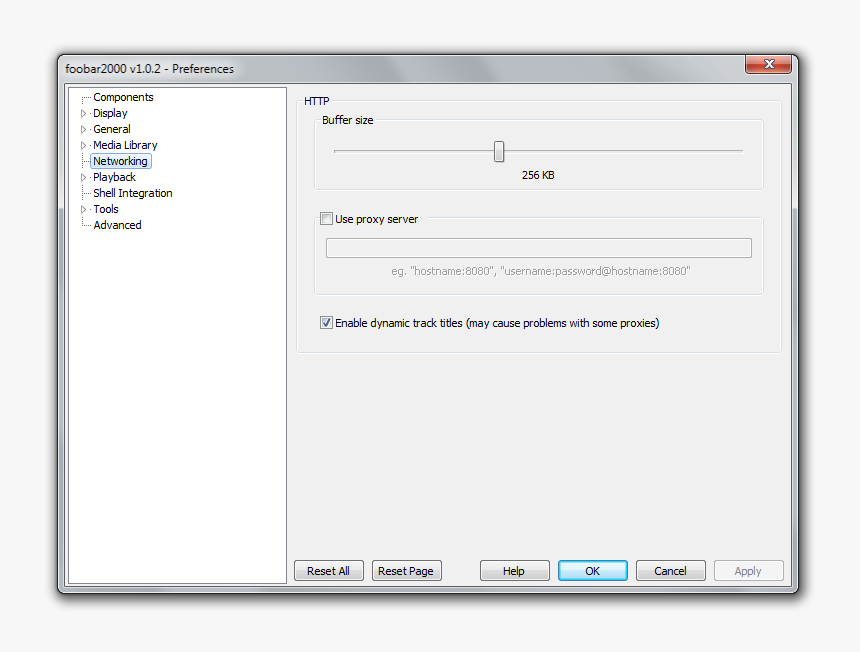Disable dynamic track titles checkbox

click(x=326, y=323)
